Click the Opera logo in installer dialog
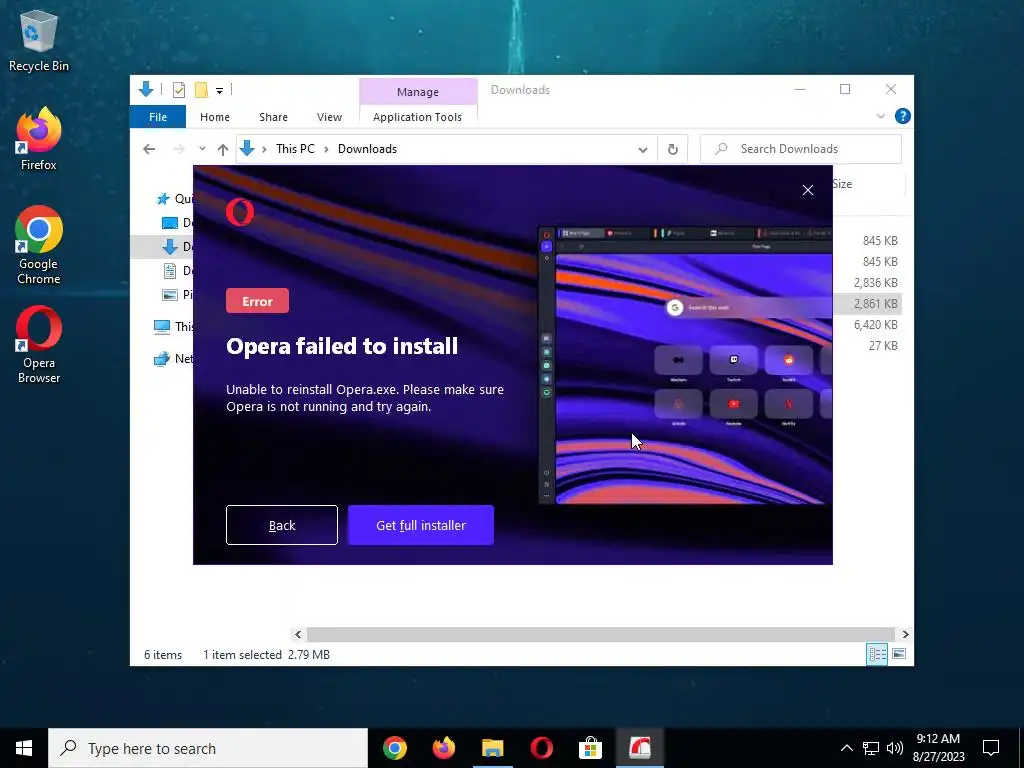The image size is (1024, 768). 240,212
